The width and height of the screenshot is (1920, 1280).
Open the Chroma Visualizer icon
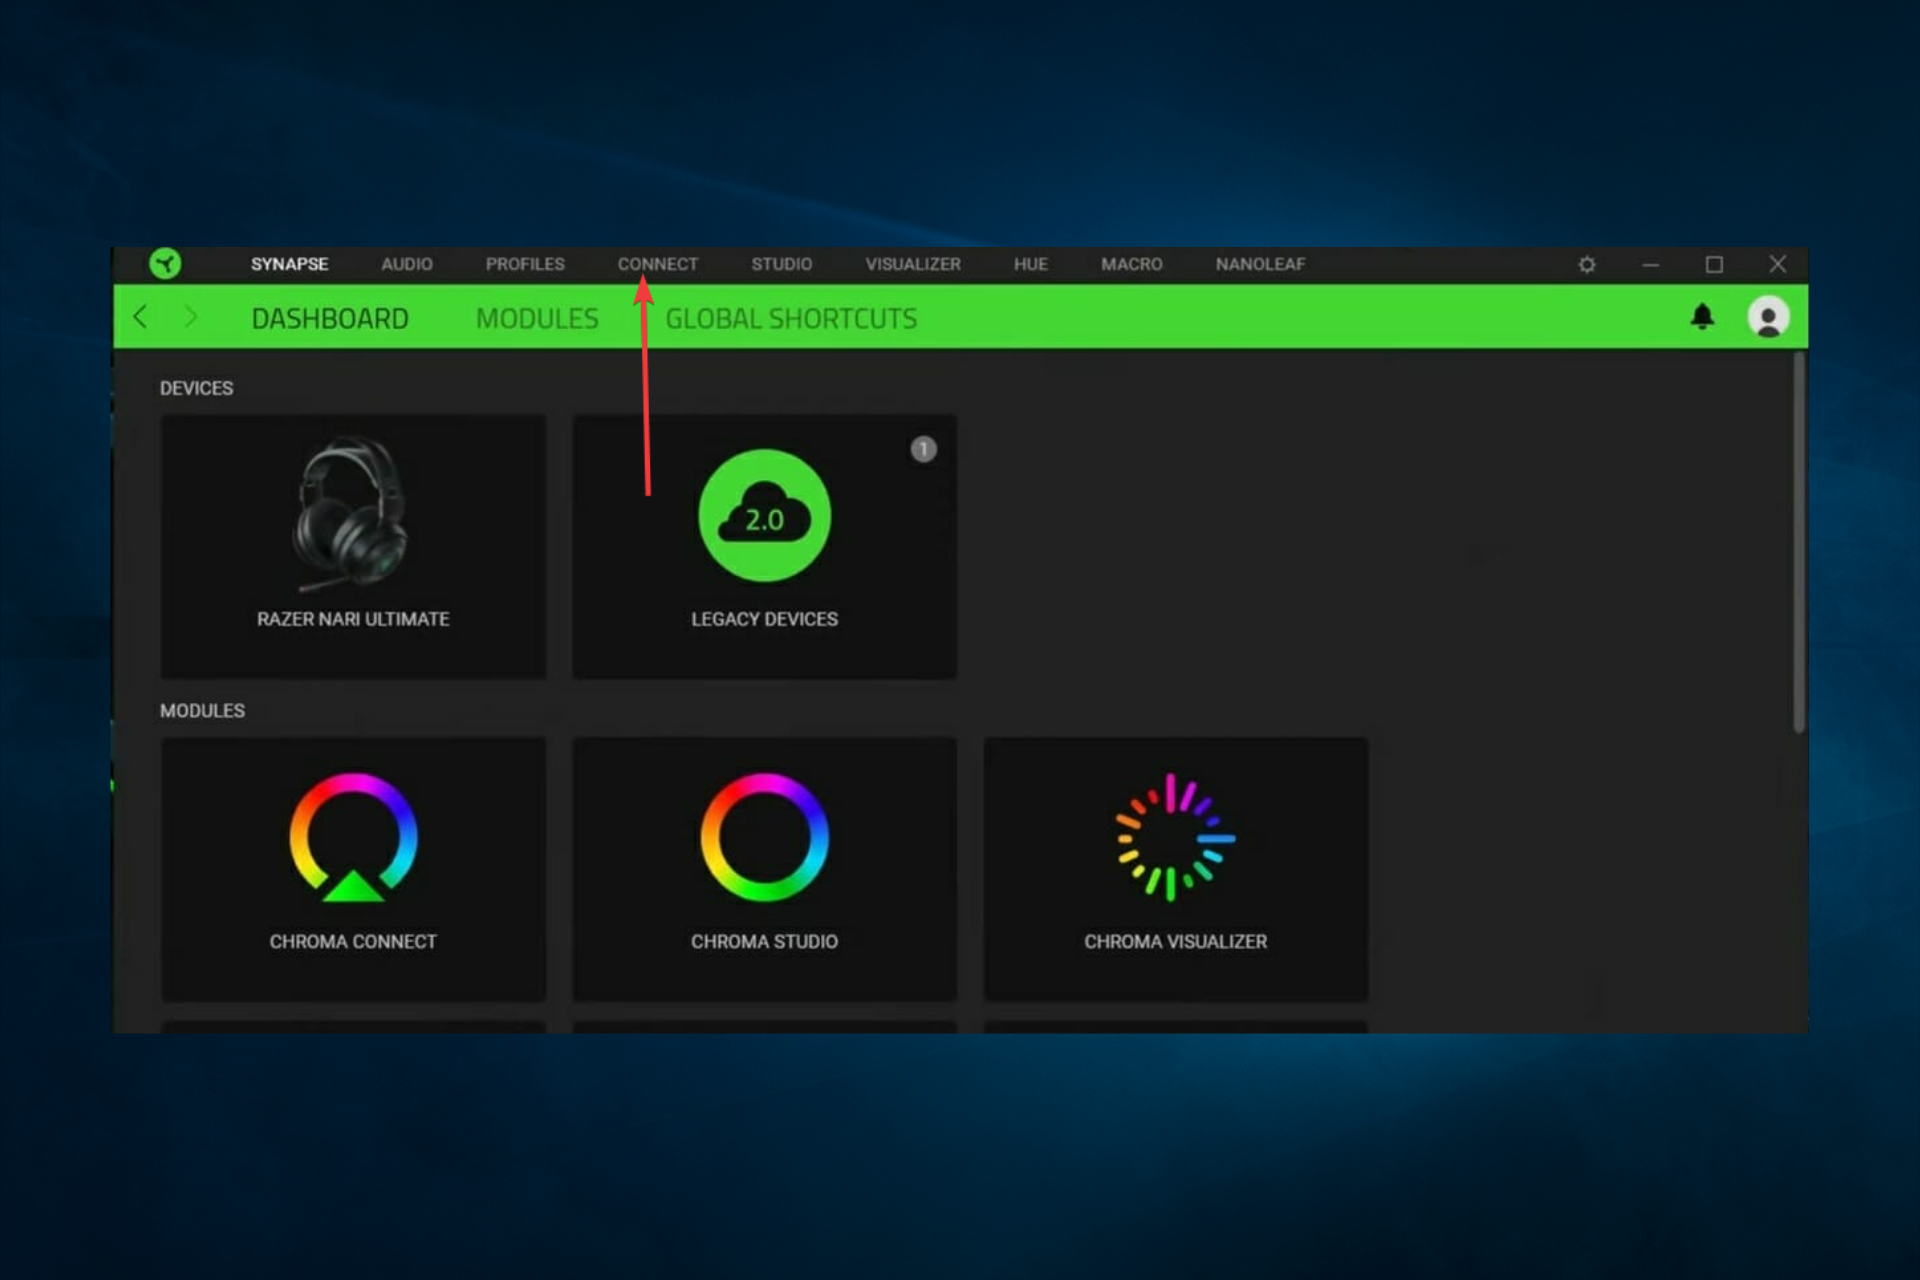pyautogui.click(x=1175, y=837)
